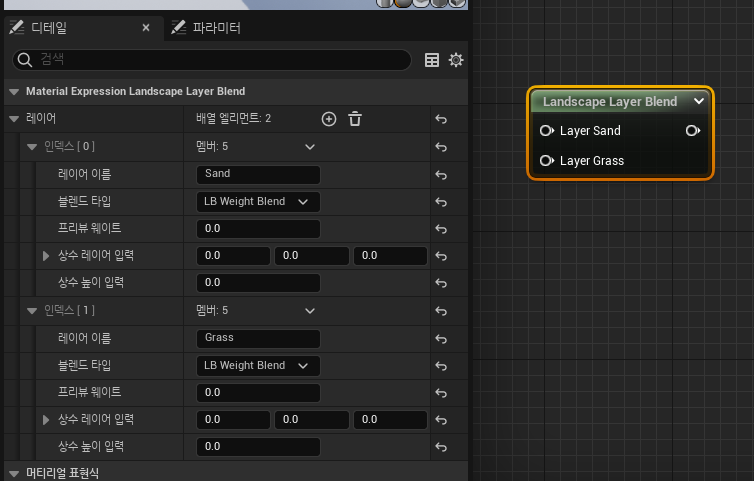
Task: Add a new layer array element
Action: pos(329,119)
